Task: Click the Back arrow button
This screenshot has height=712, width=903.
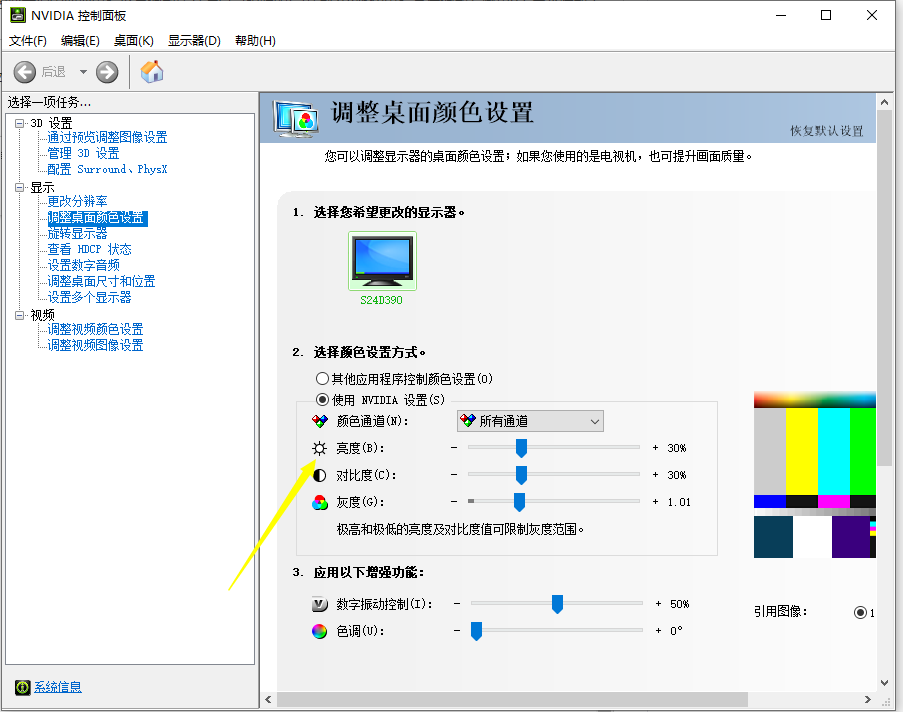Action: pyautogui.click(x=25, y=72)
